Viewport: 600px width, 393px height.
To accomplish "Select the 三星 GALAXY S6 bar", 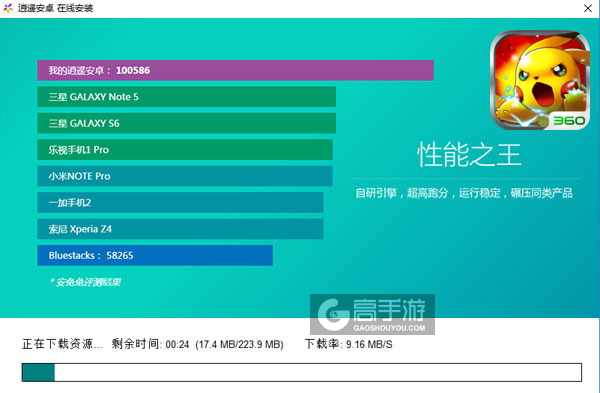I will [x=186, y=123].
